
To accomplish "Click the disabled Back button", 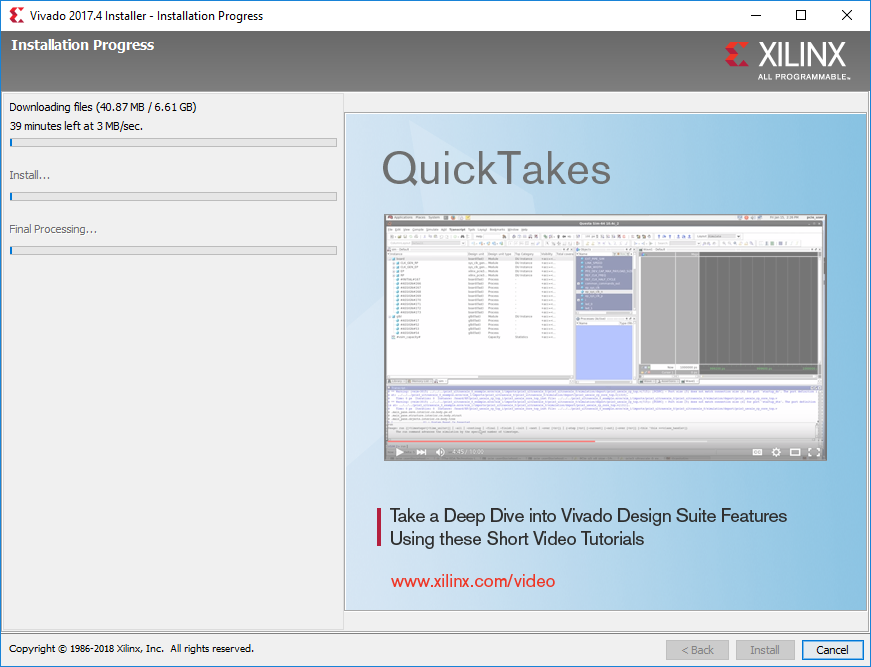I will 697,650.
